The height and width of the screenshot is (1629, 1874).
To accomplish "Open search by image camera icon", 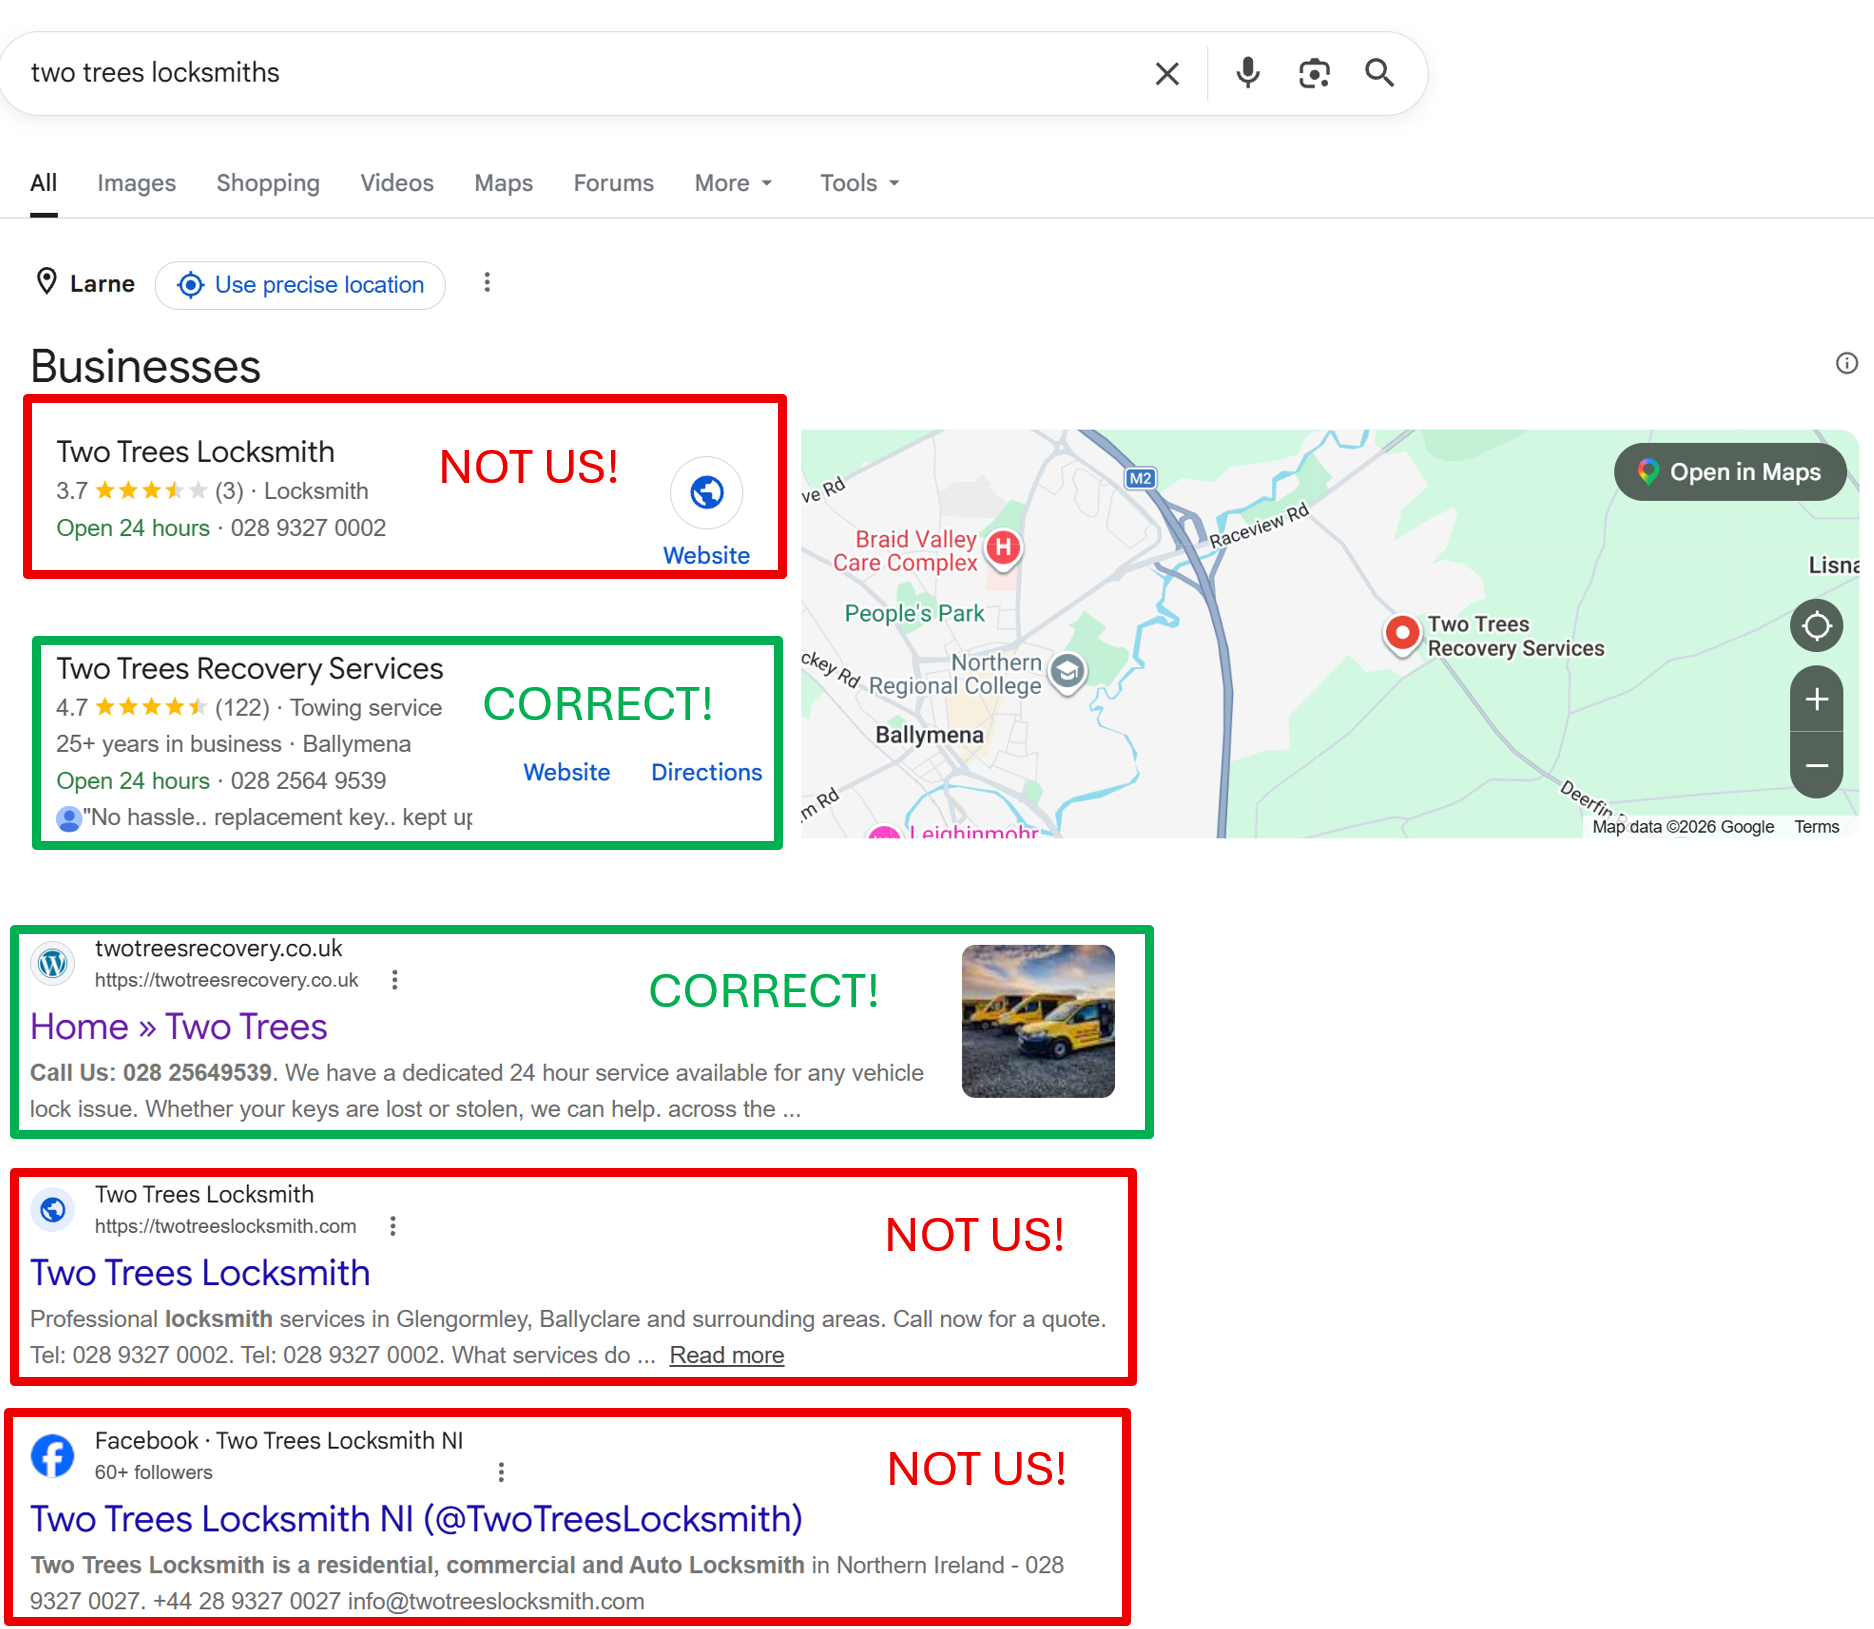I will pyautogui.click(x=1314, y=73).
